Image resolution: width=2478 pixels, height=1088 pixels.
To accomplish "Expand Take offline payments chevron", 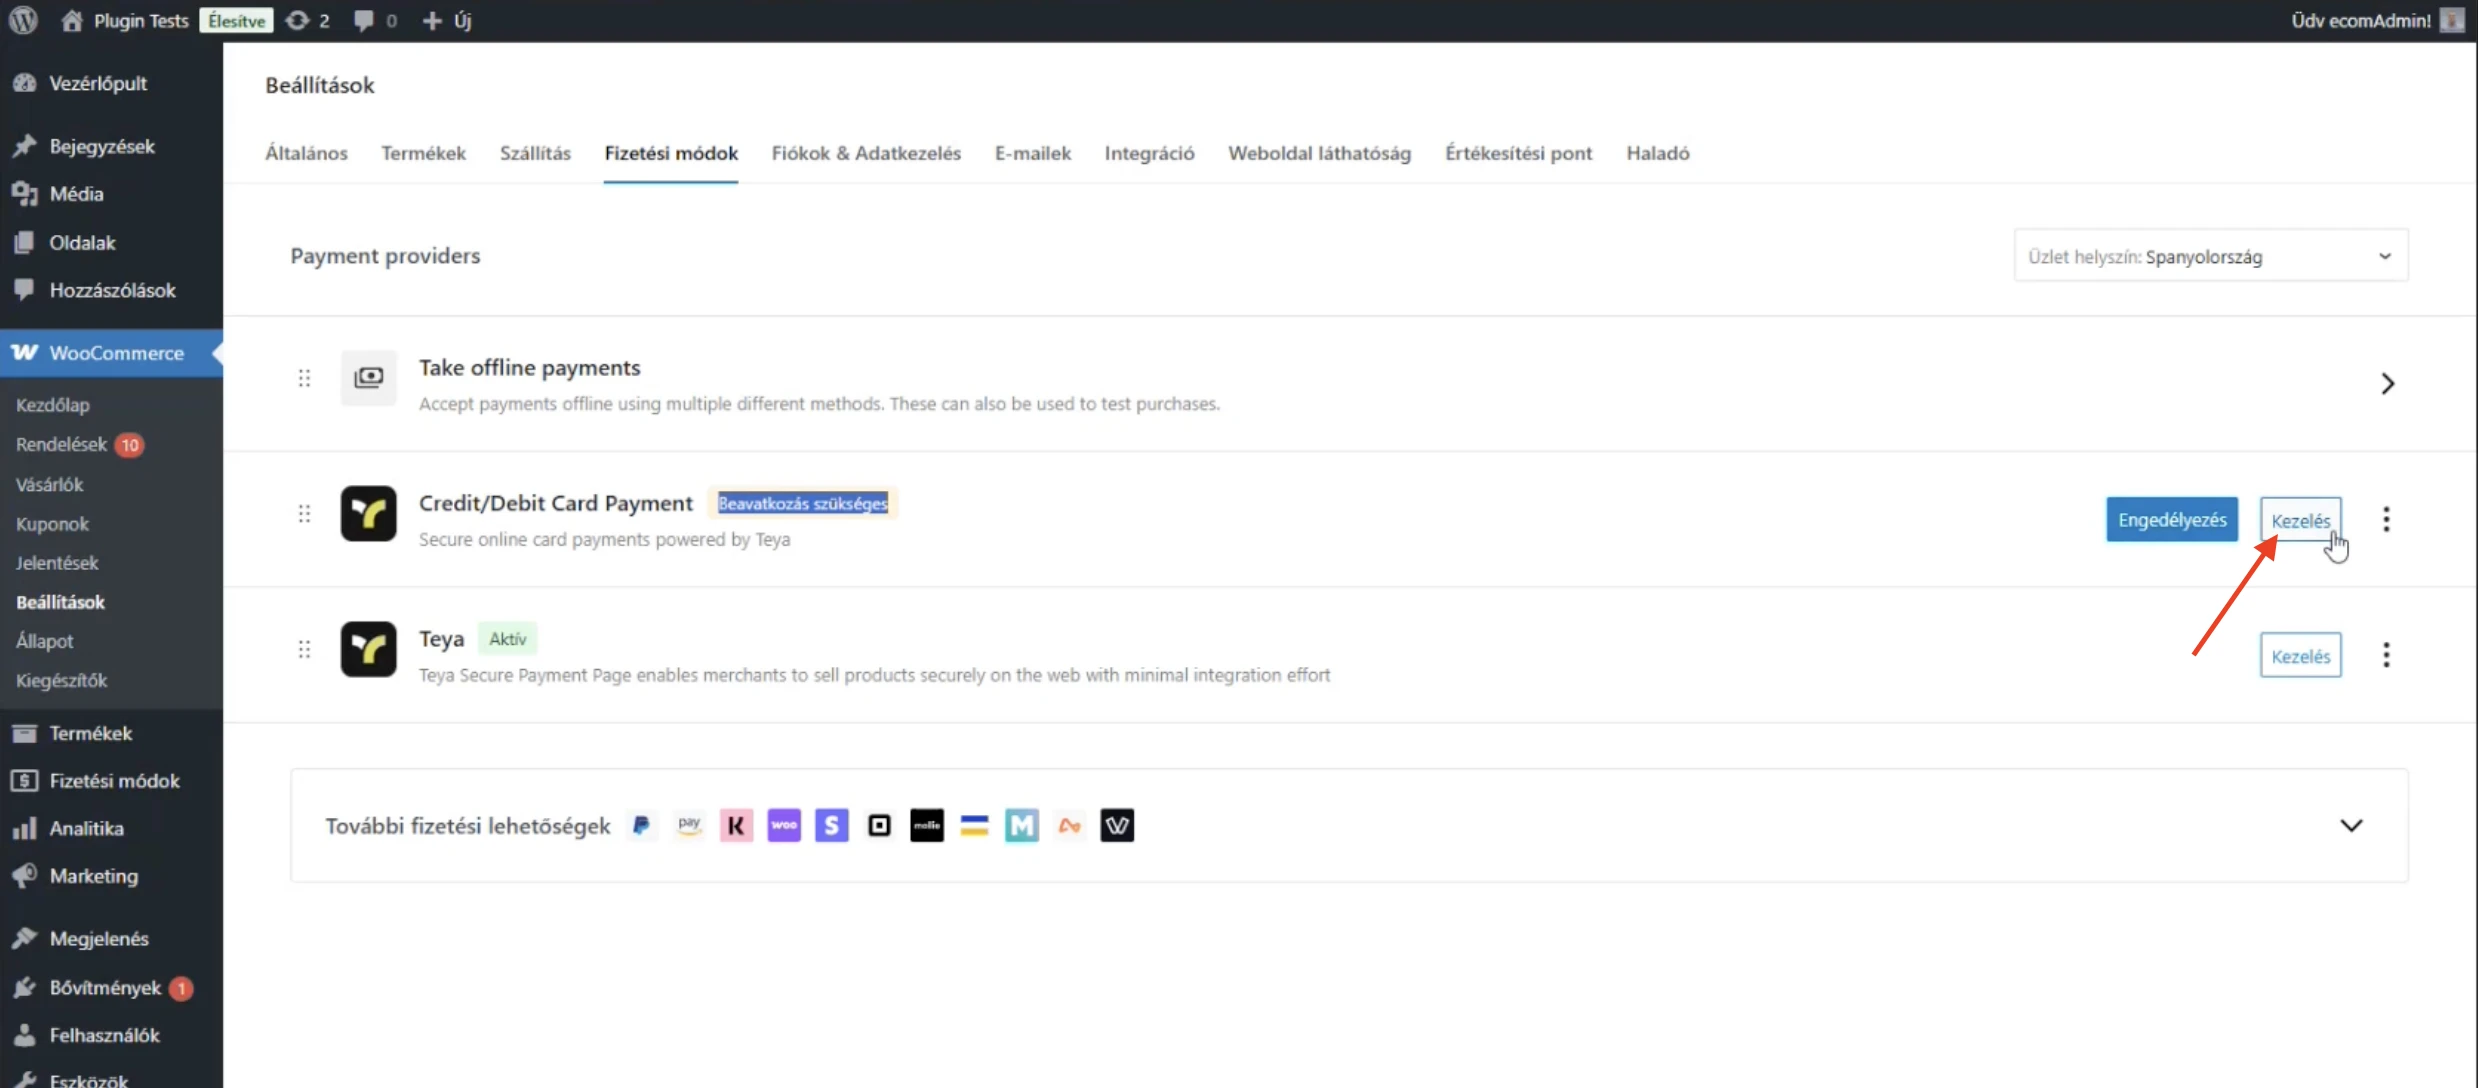I will coord(2387,383).
